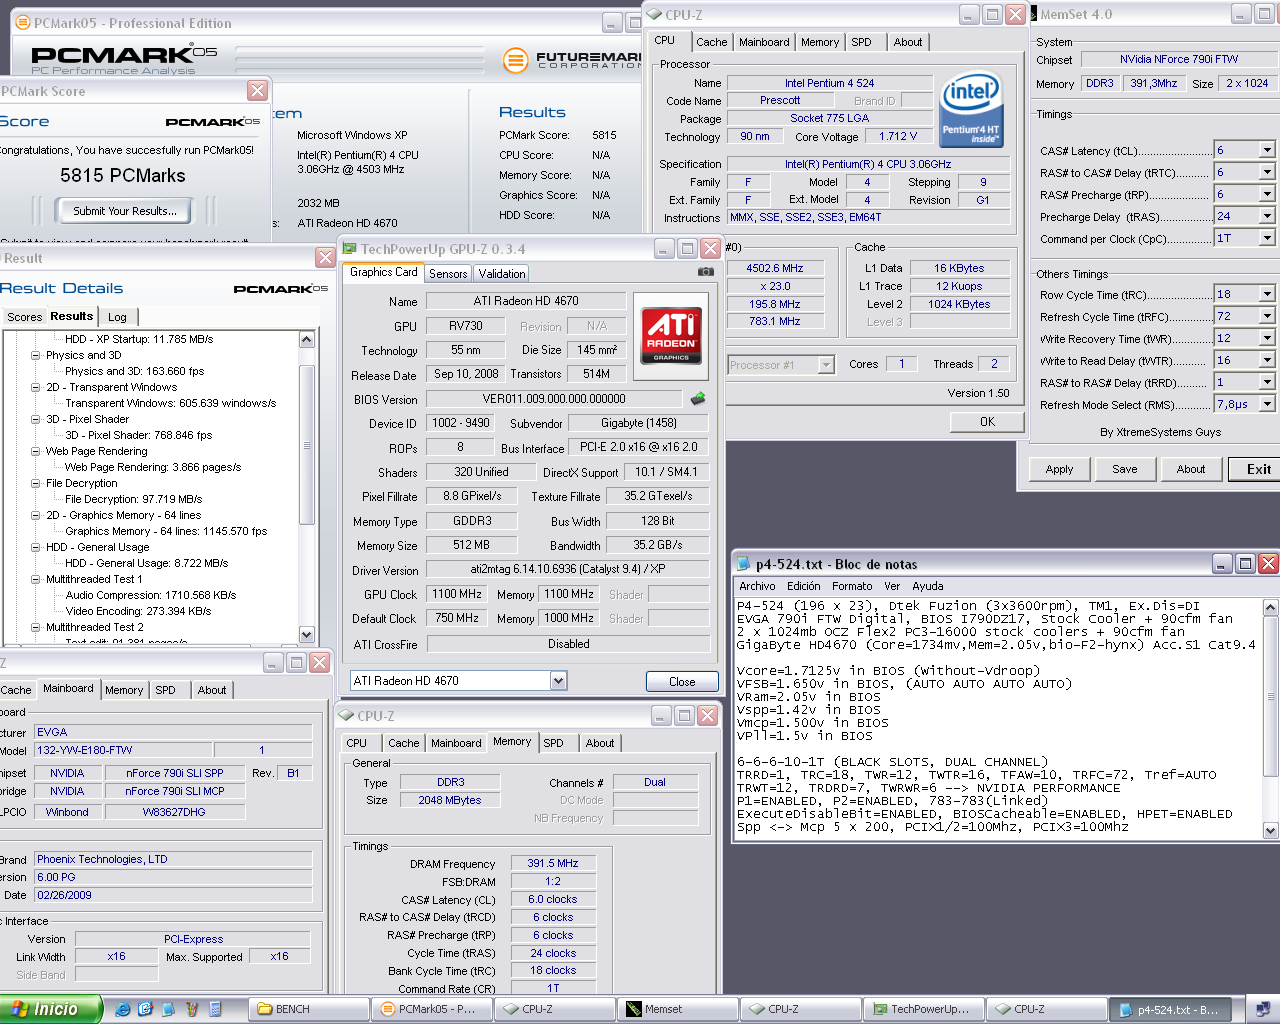The width and height of the screenshot is (1280, 1024).
Task: Click Notepad scroll-up arrow
Action: tap(1271, 607)
